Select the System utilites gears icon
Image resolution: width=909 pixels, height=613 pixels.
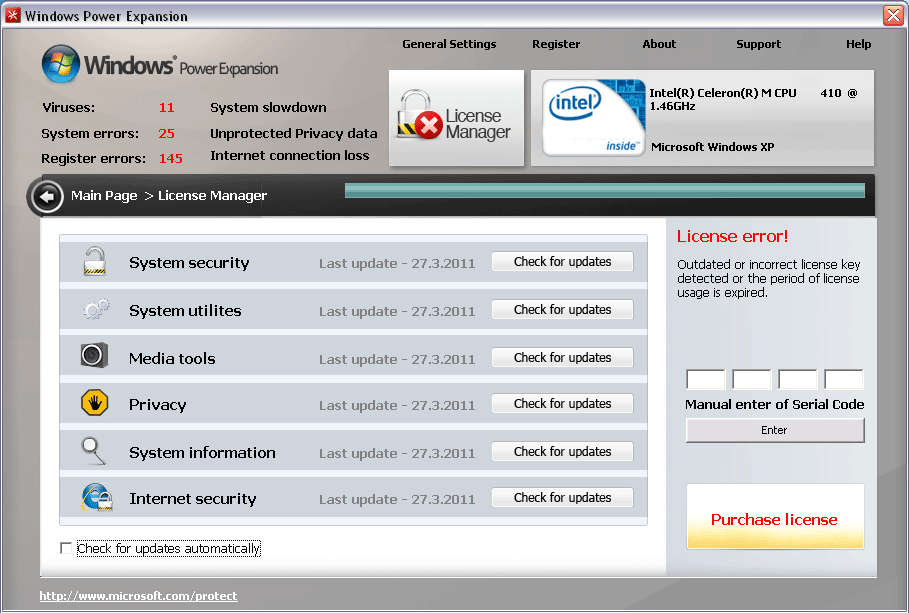[x=95, y=310]
